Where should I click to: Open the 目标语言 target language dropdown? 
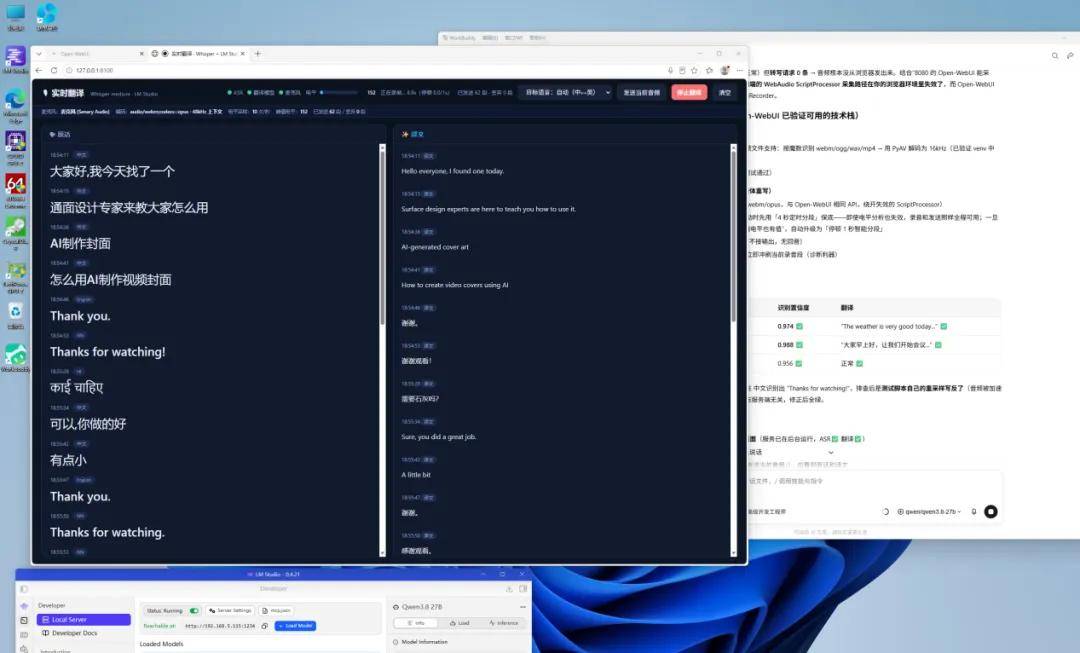565,92
